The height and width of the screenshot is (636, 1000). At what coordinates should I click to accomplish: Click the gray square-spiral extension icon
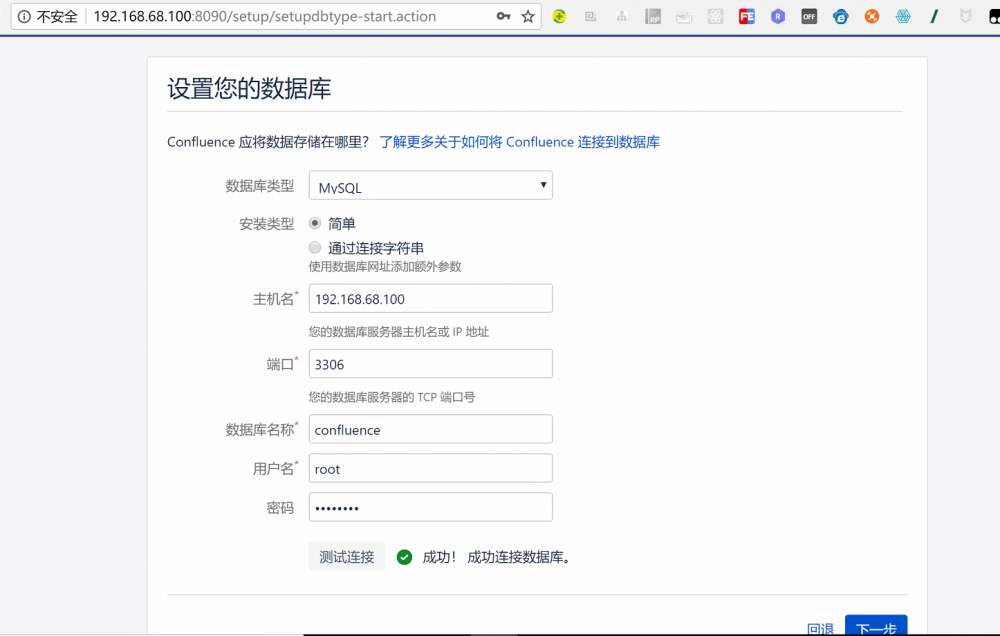tap(591, 17)
